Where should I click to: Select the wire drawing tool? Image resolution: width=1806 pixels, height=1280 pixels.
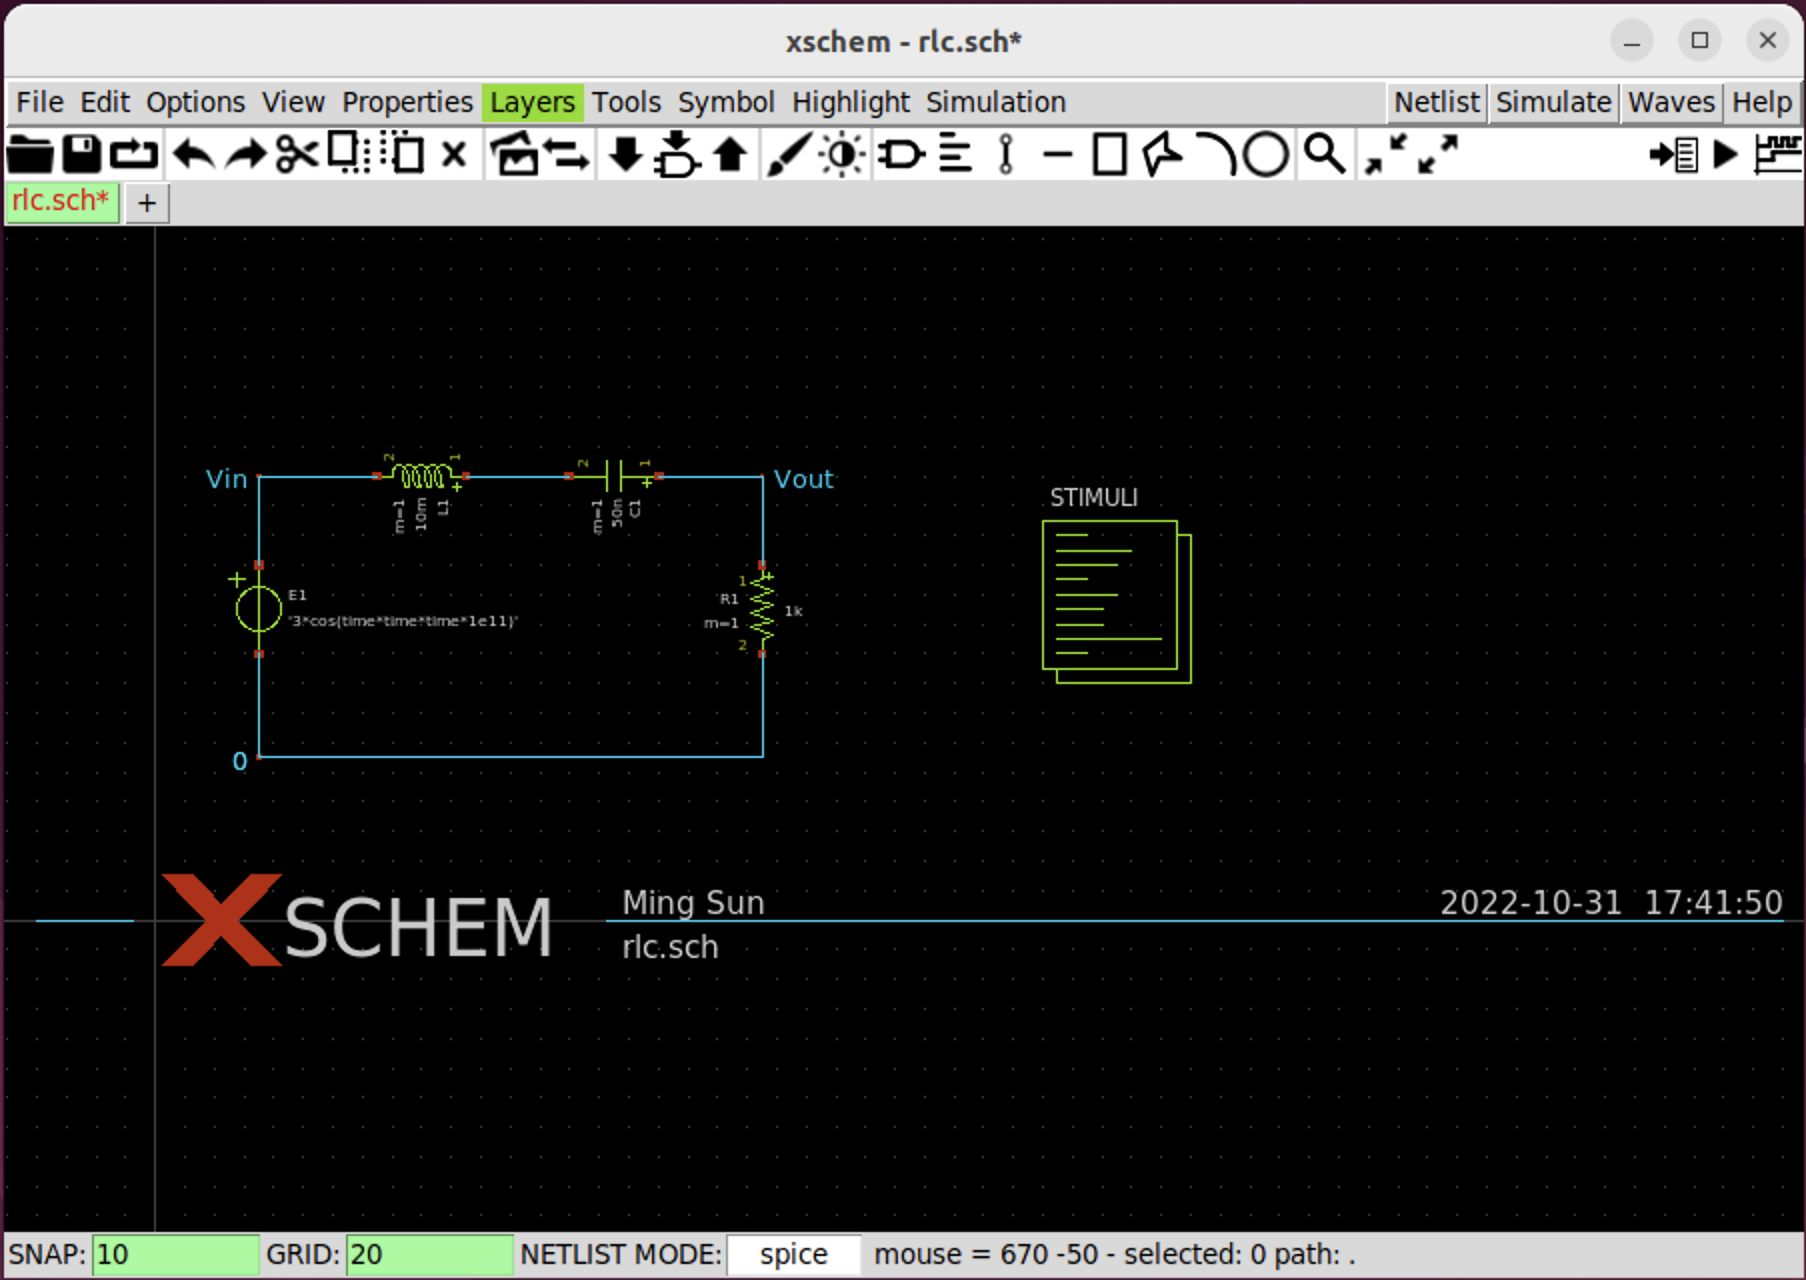pos(1006,155)
